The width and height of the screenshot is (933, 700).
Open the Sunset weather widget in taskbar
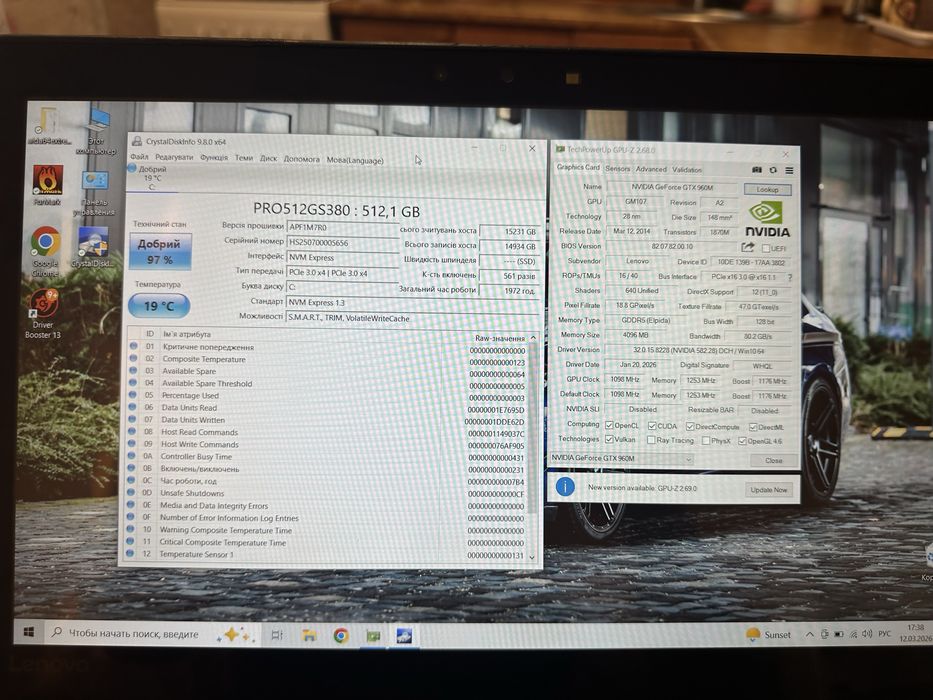coord(768,635)
